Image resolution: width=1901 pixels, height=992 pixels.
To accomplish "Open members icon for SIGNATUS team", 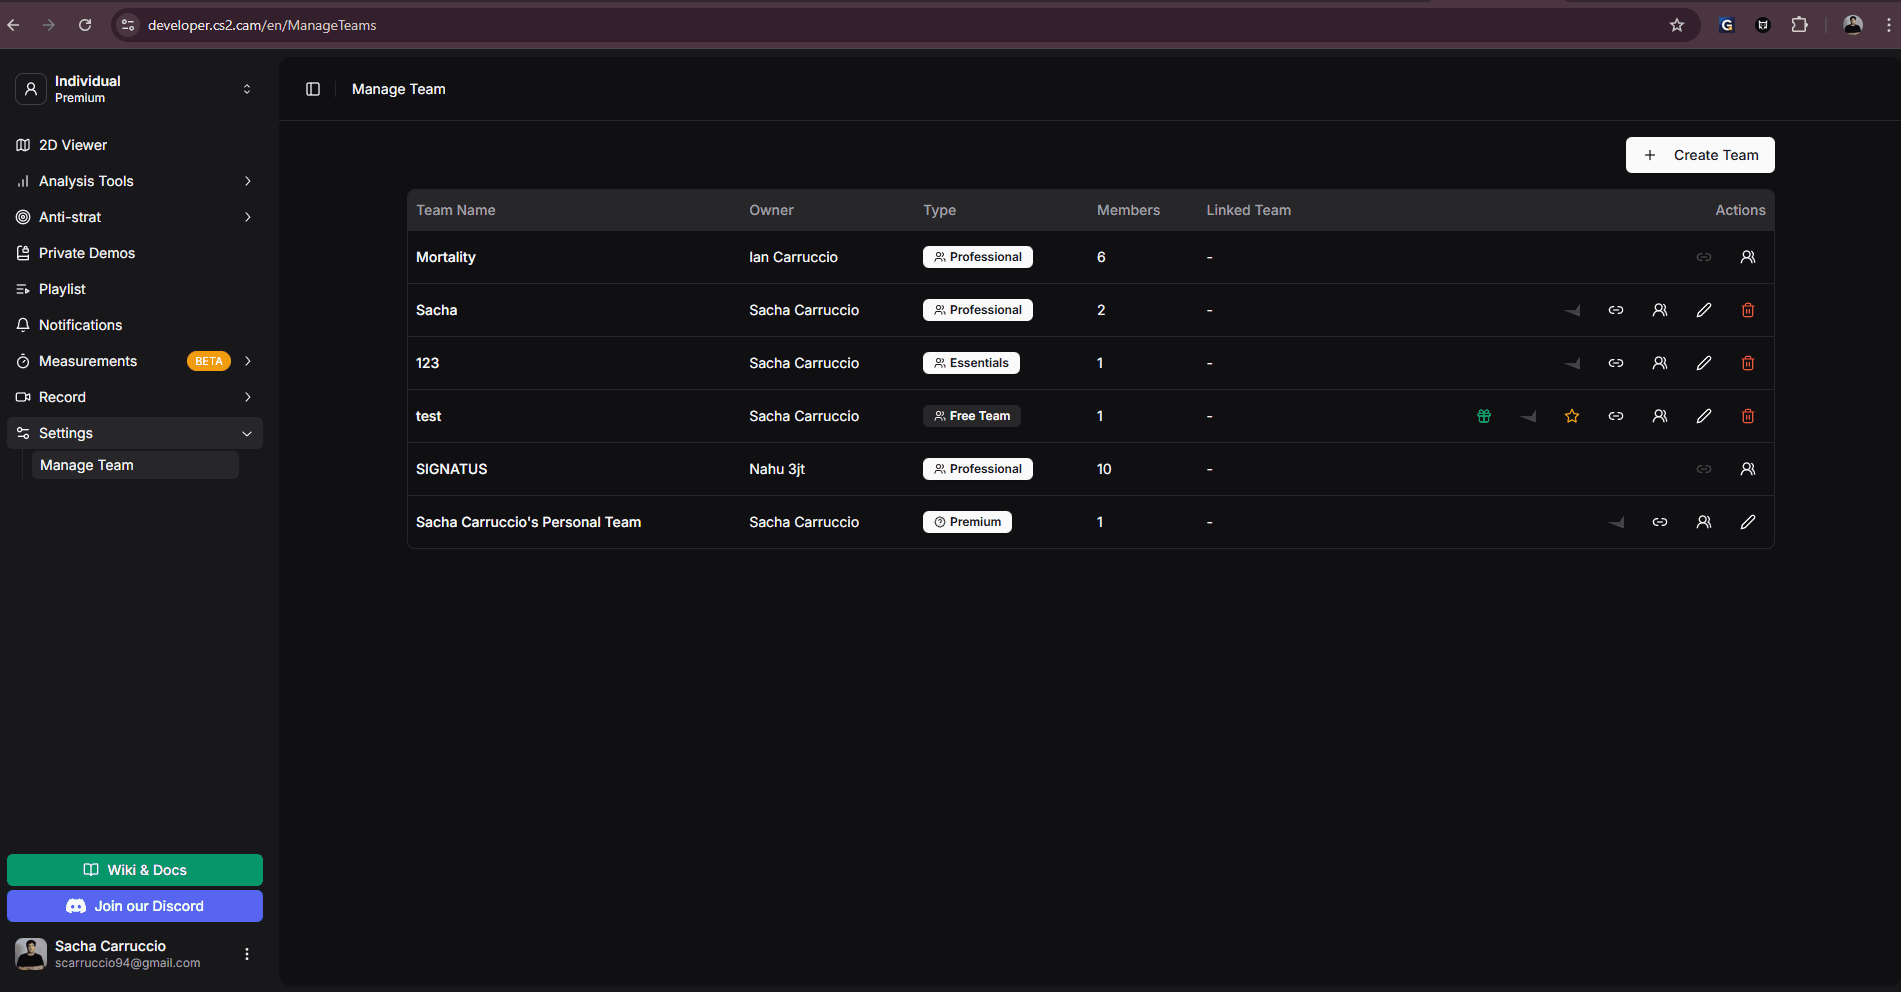I will coord(1748,469).
